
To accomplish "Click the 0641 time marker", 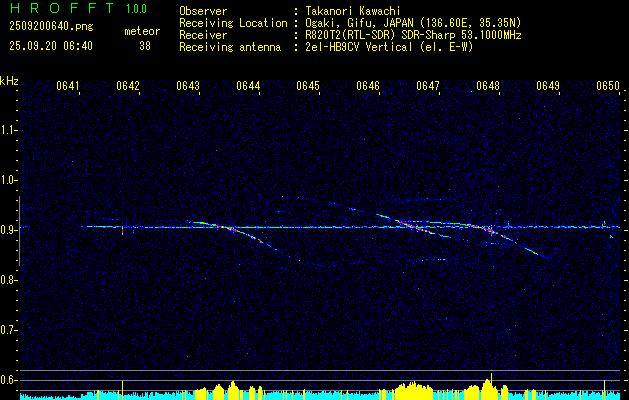I will click(68, 87).
